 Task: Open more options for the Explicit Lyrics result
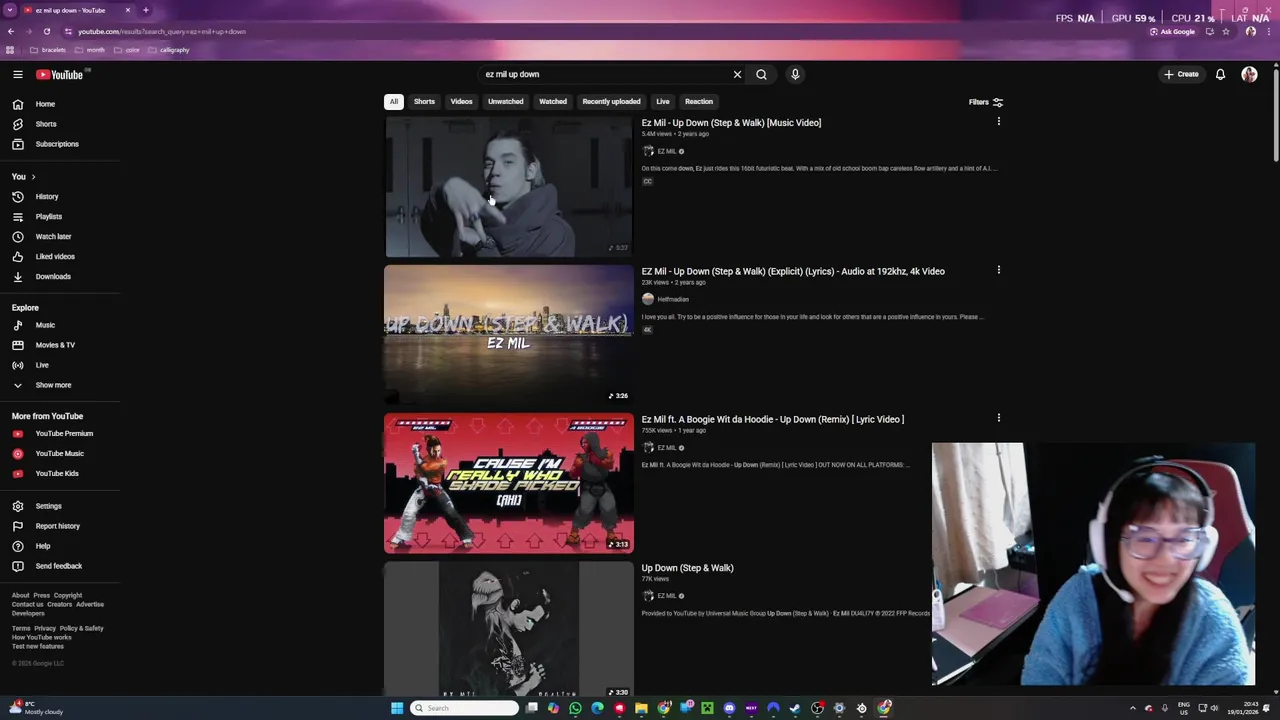(998, 270)
